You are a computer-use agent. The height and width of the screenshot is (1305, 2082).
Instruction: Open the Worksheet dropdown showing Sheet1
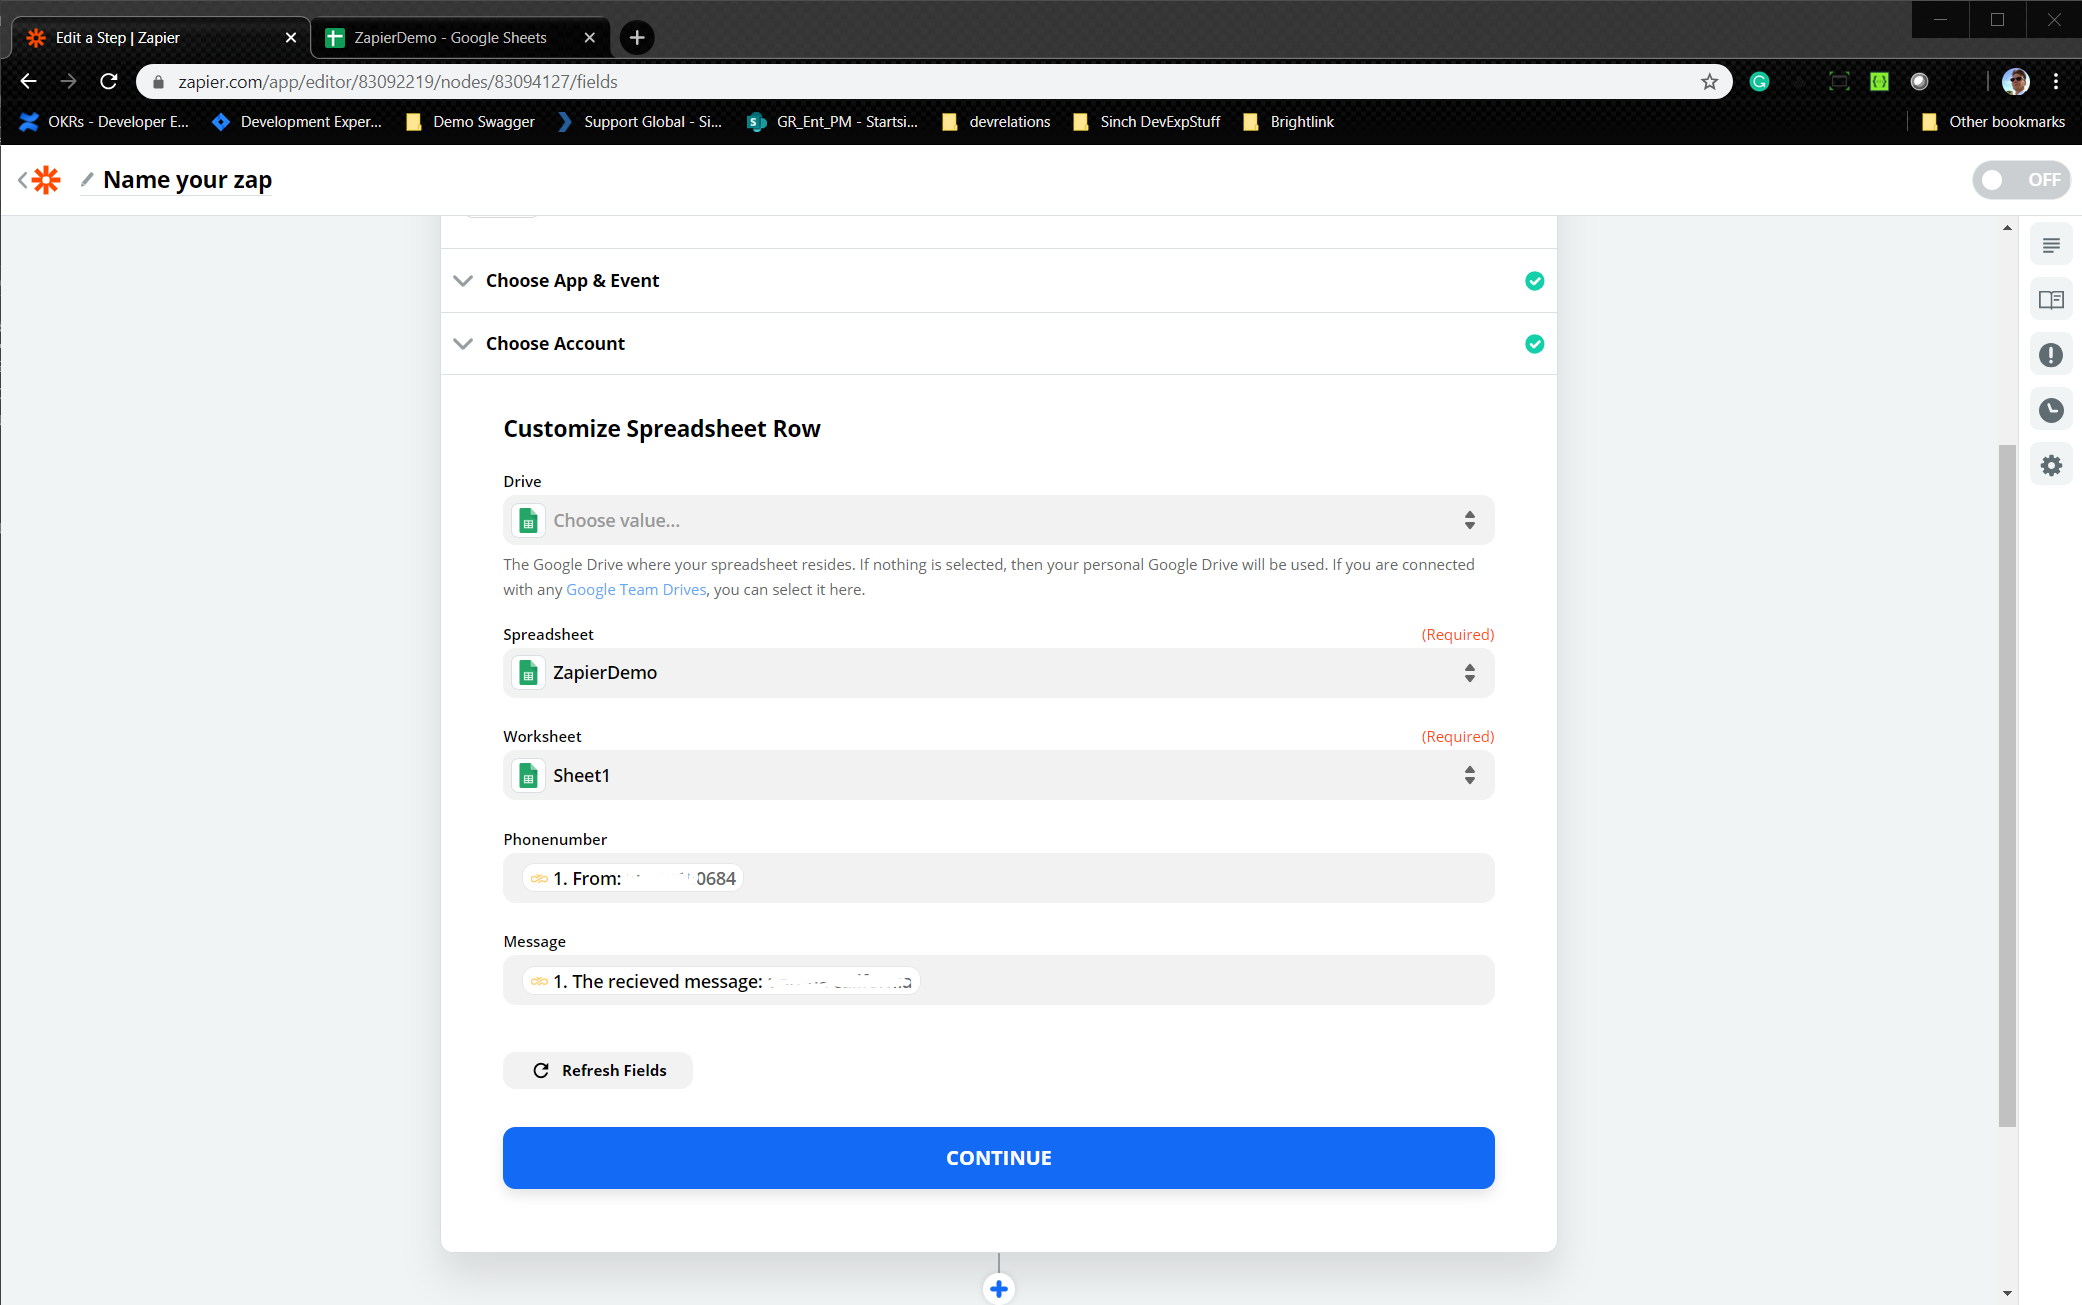click(x=998, y=775)
